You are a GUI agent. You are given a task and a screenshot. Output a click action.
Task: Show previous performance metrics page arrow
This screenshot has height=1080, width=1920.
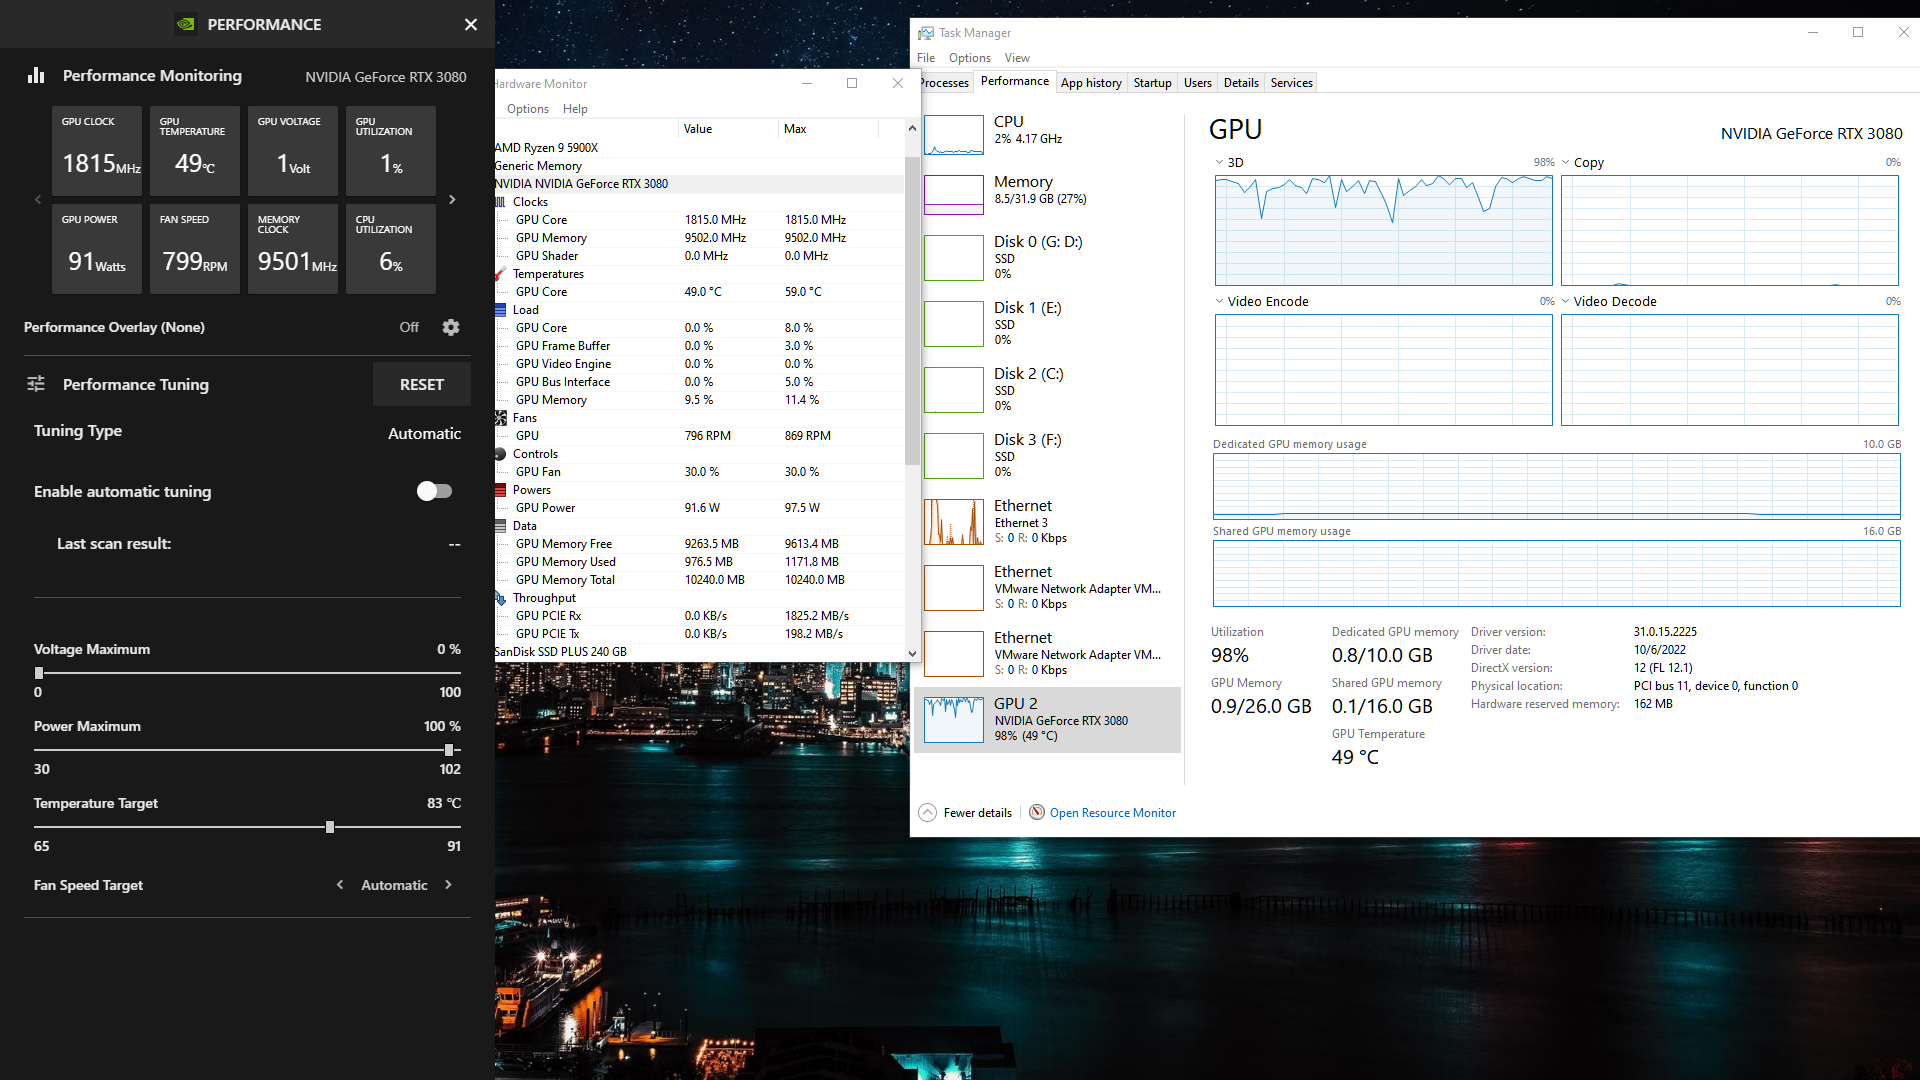coord(38,199)
